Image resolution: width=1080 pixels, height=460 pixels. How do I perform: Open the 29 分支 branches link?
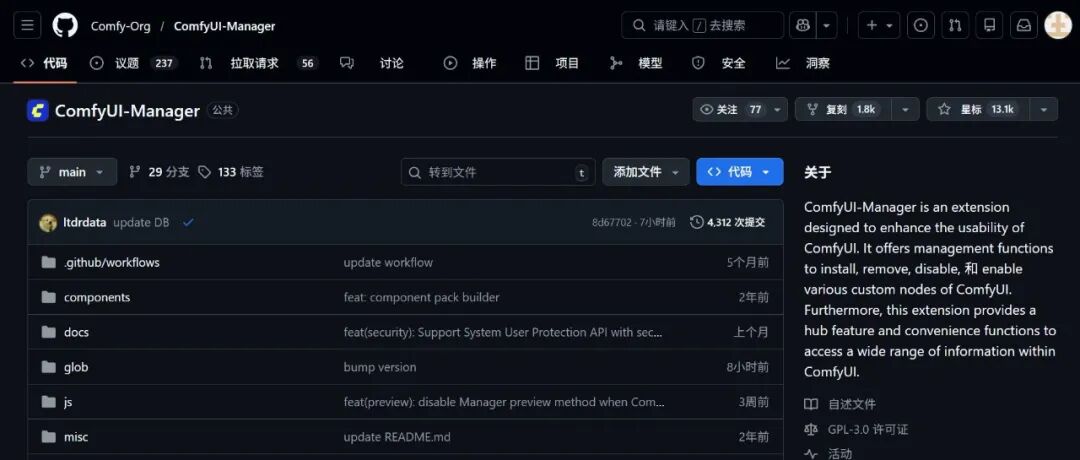tap(159, 172)
